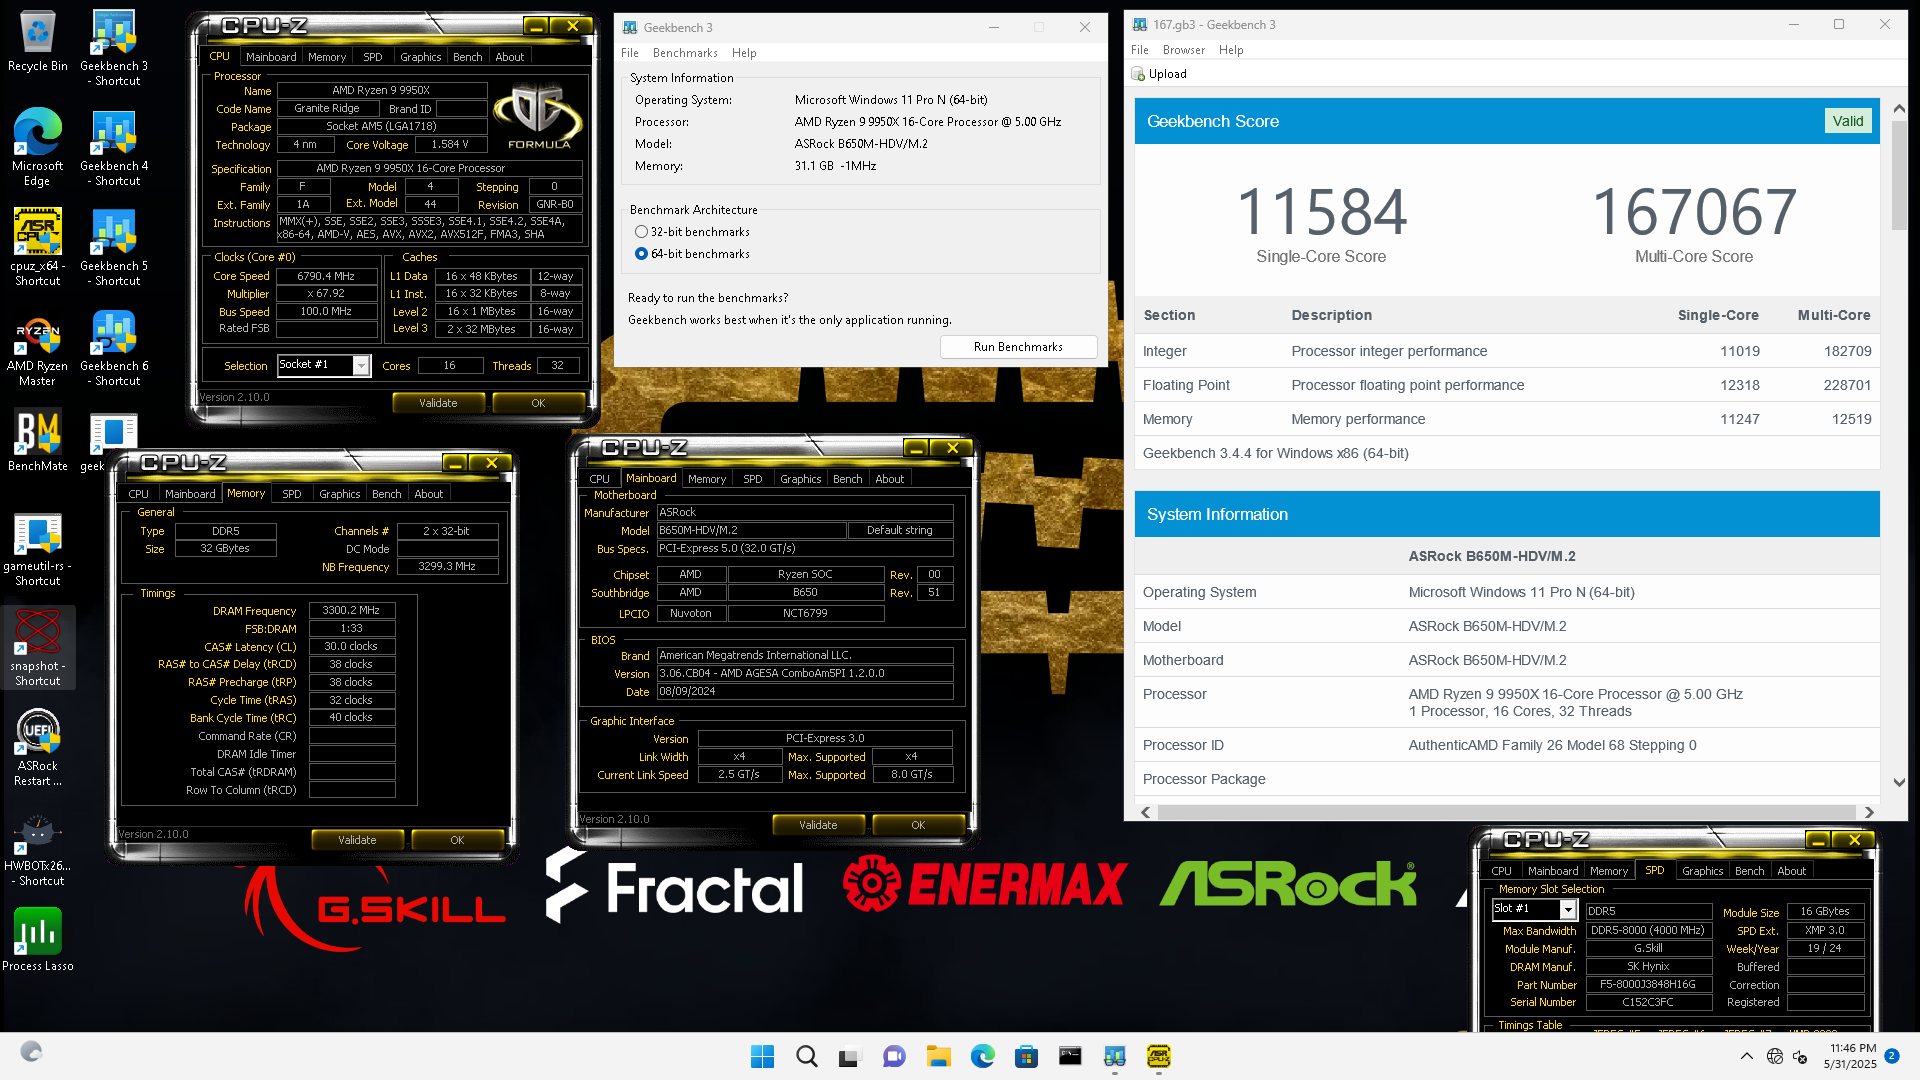This screenshot has width=1920, height=1080.
Task: Click the Multi-Core score 167067
Action: coord(1694,212)
